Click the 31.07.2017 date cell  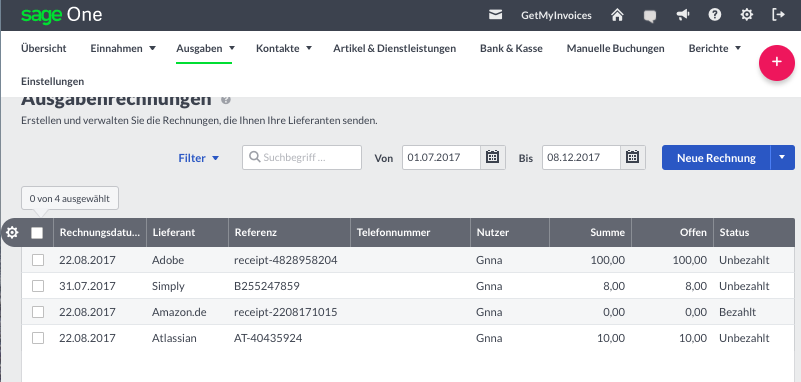pos(87,286)
